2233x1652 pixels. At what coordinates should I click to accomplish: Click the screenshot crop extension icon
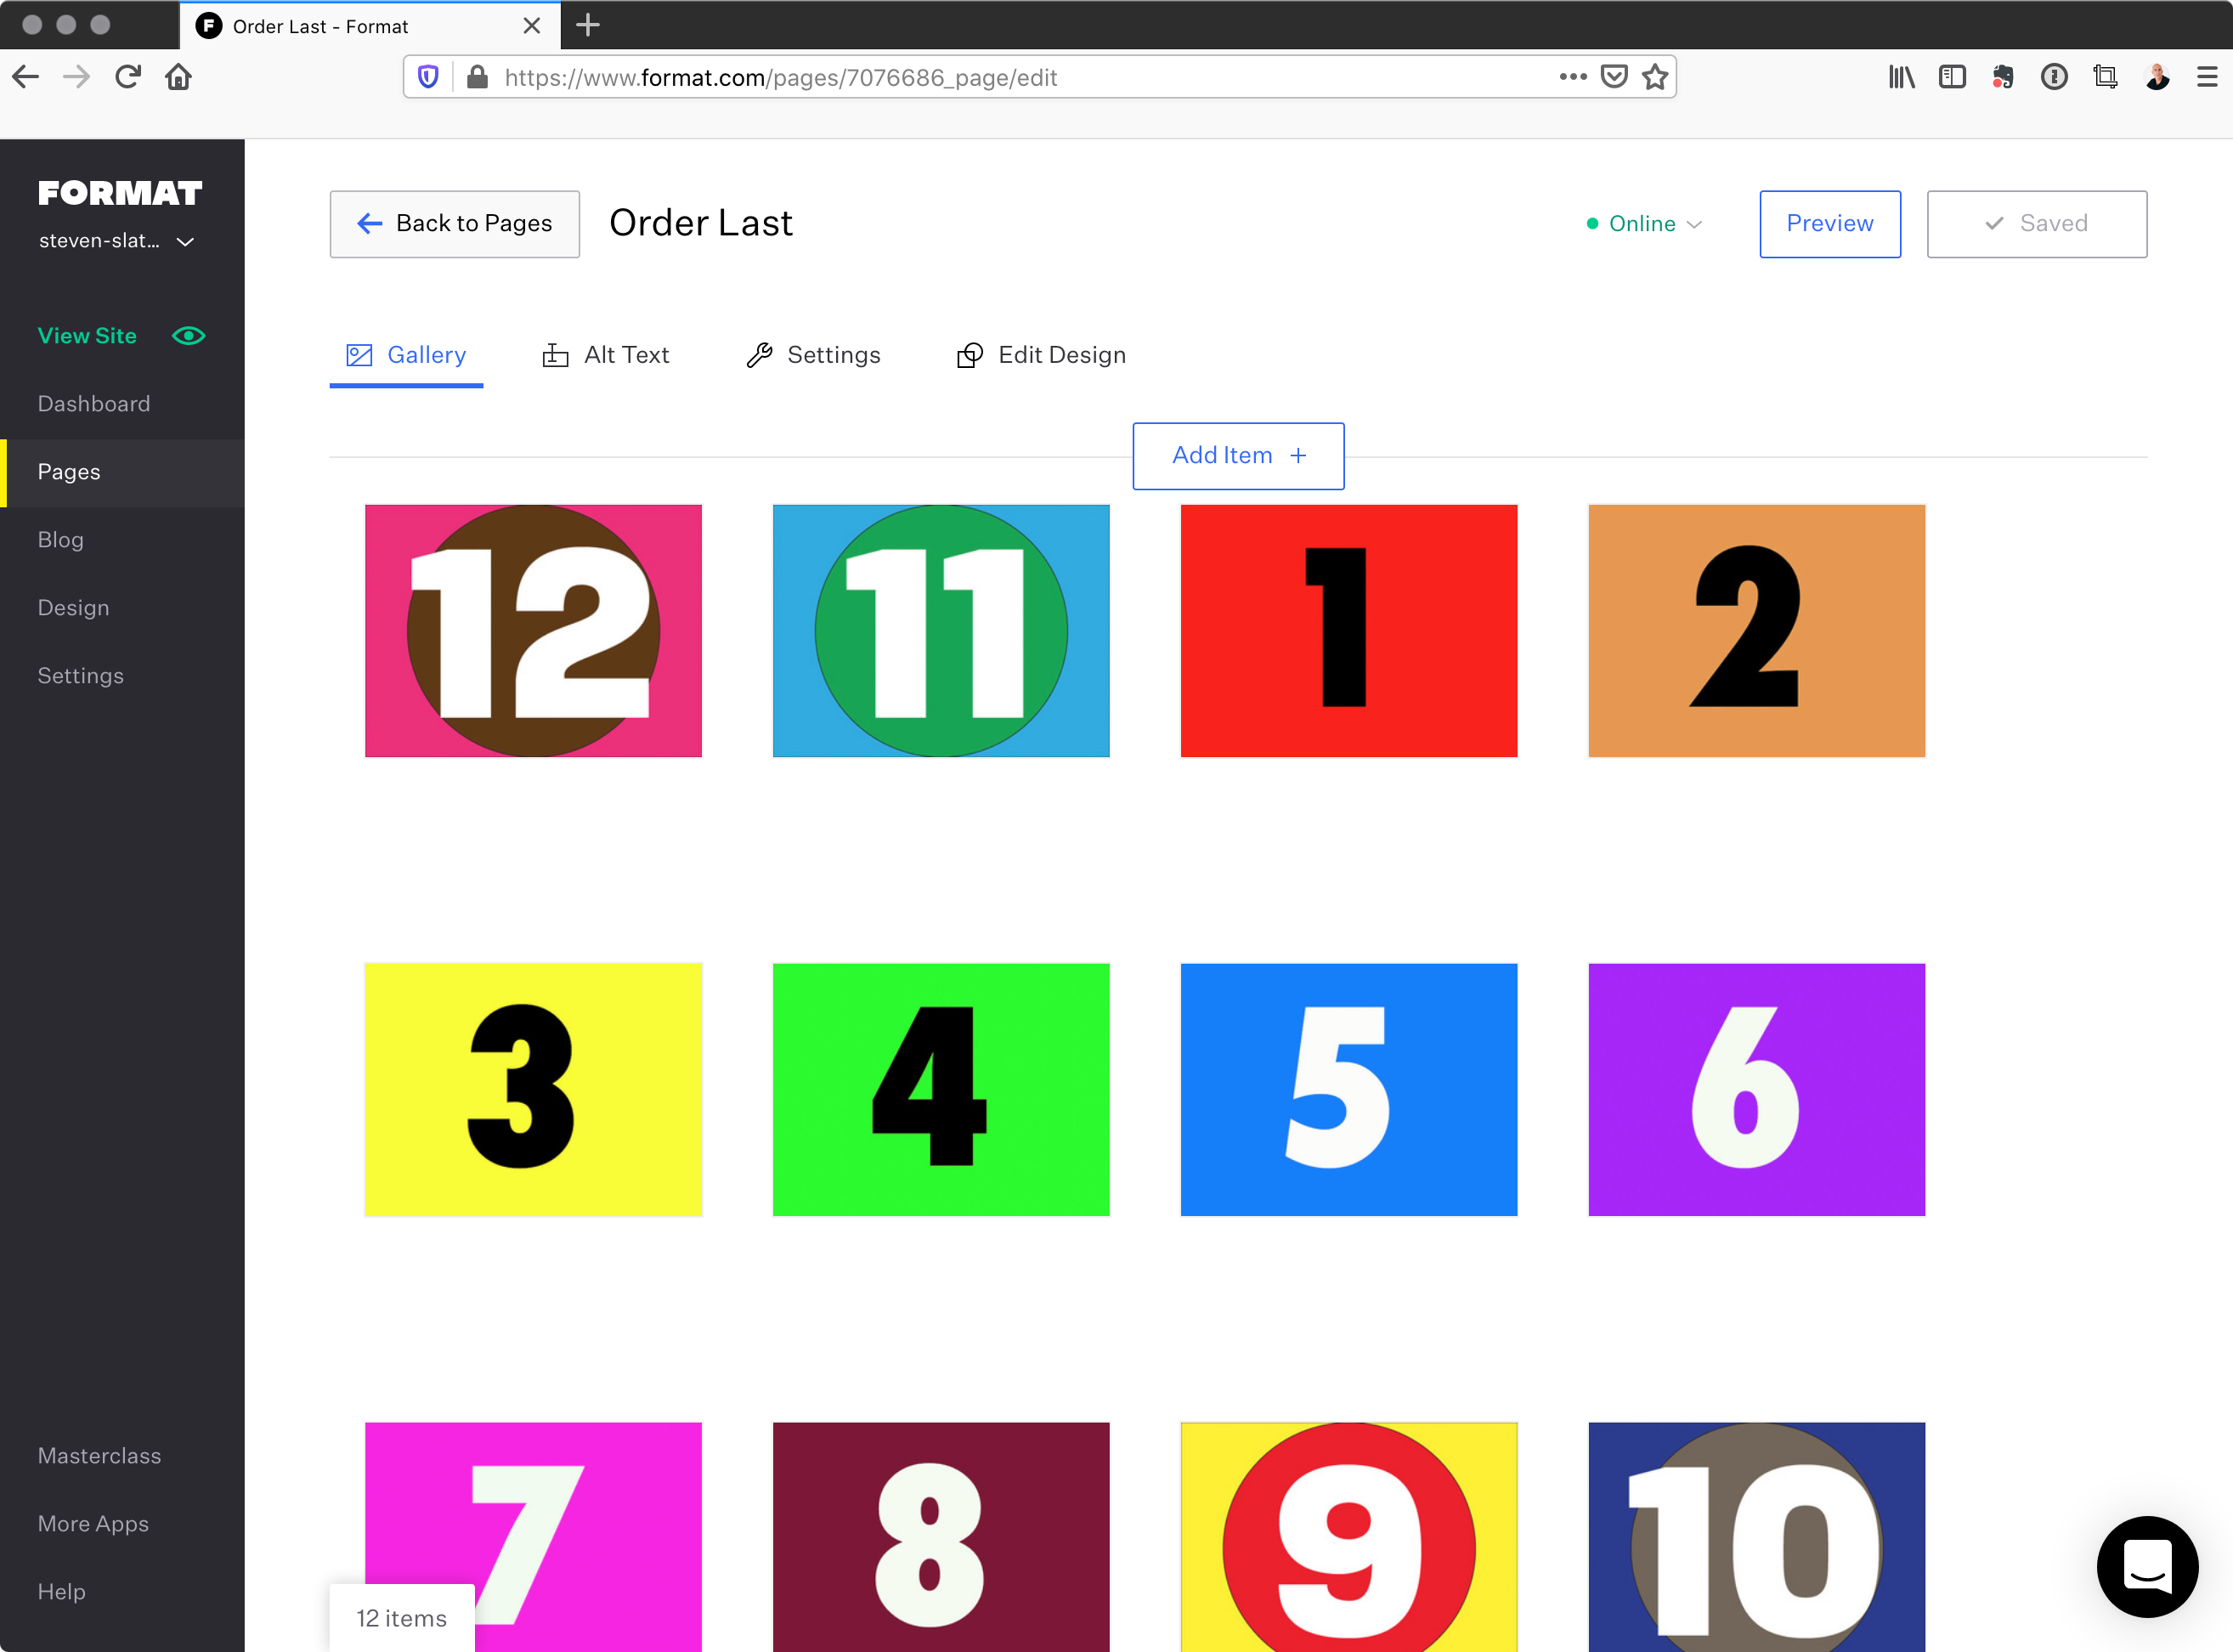point(2105,77)
